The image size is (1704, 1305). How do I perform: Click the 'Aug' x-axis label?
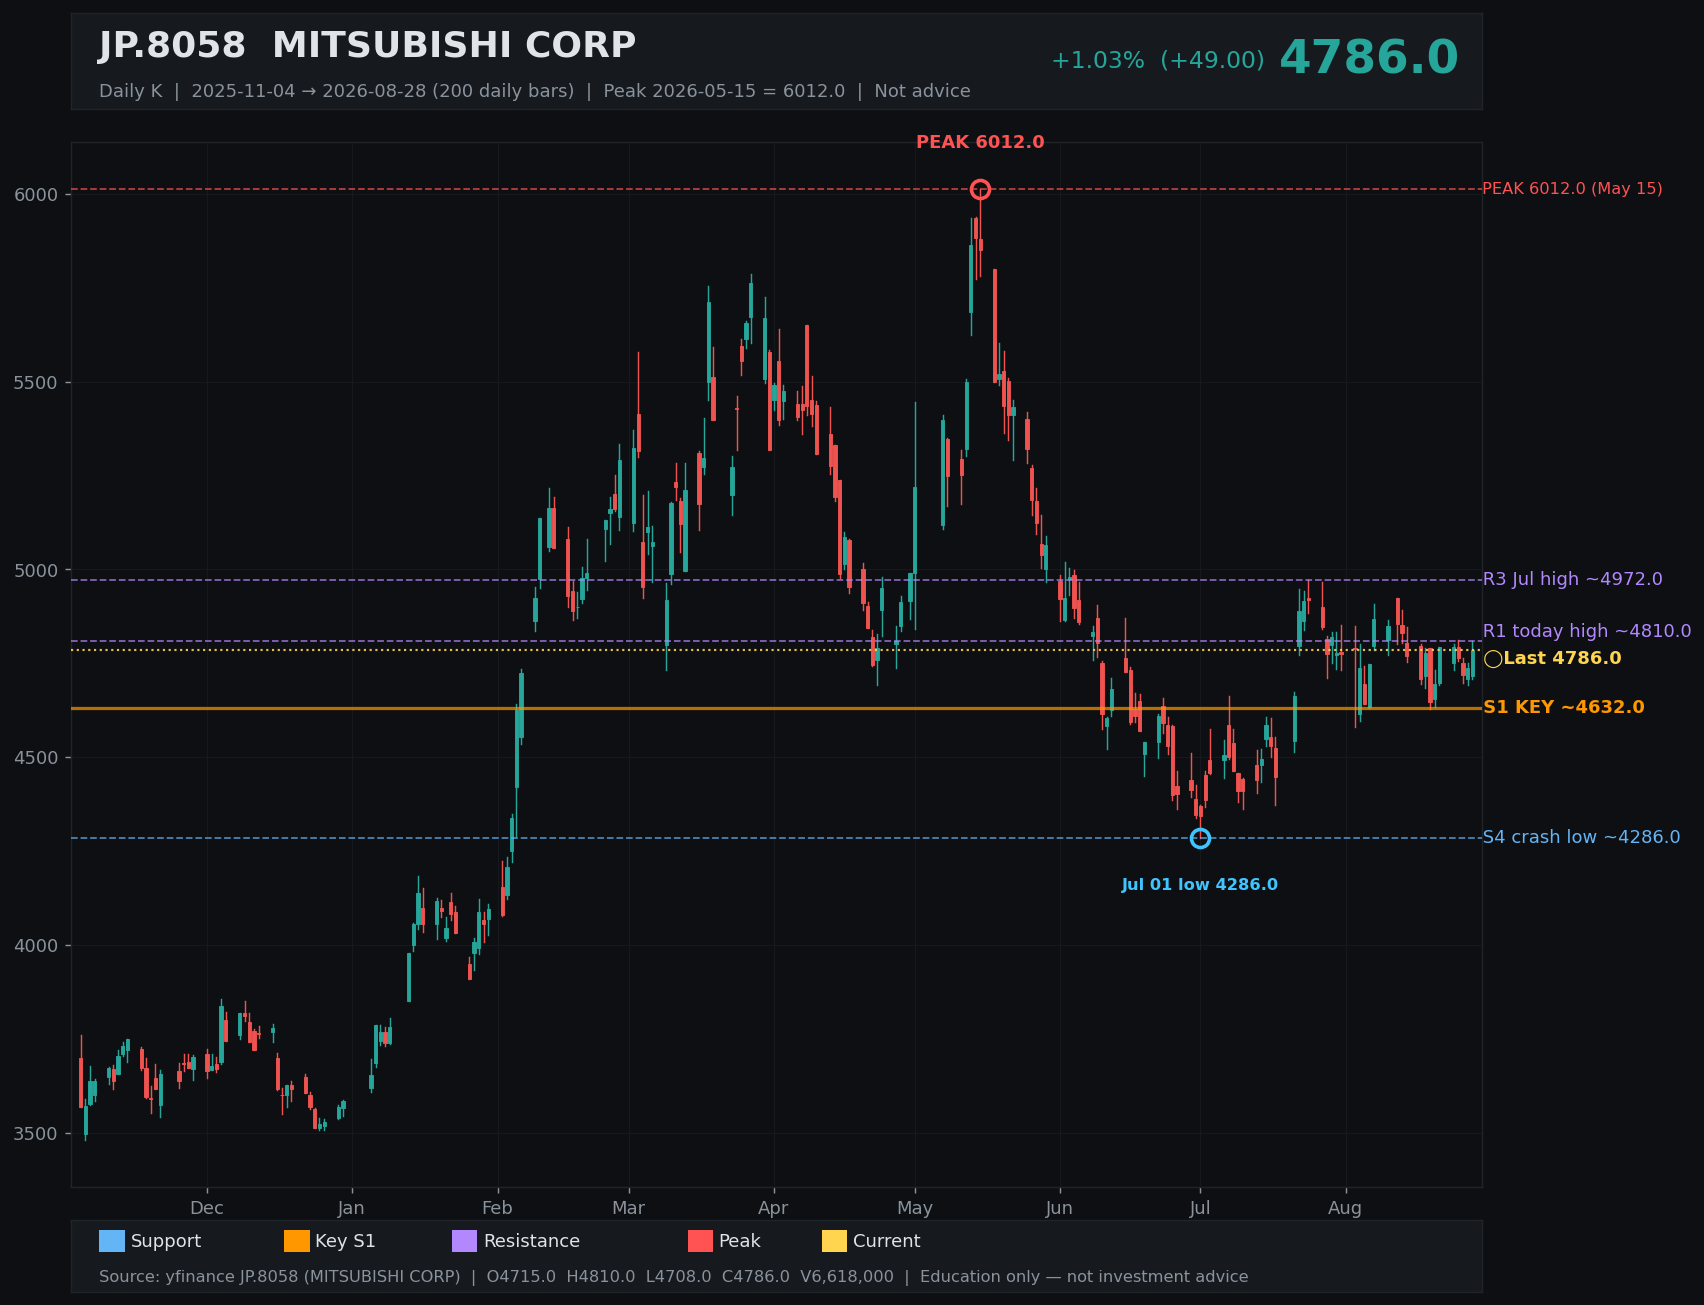tap(1345, 1208)
